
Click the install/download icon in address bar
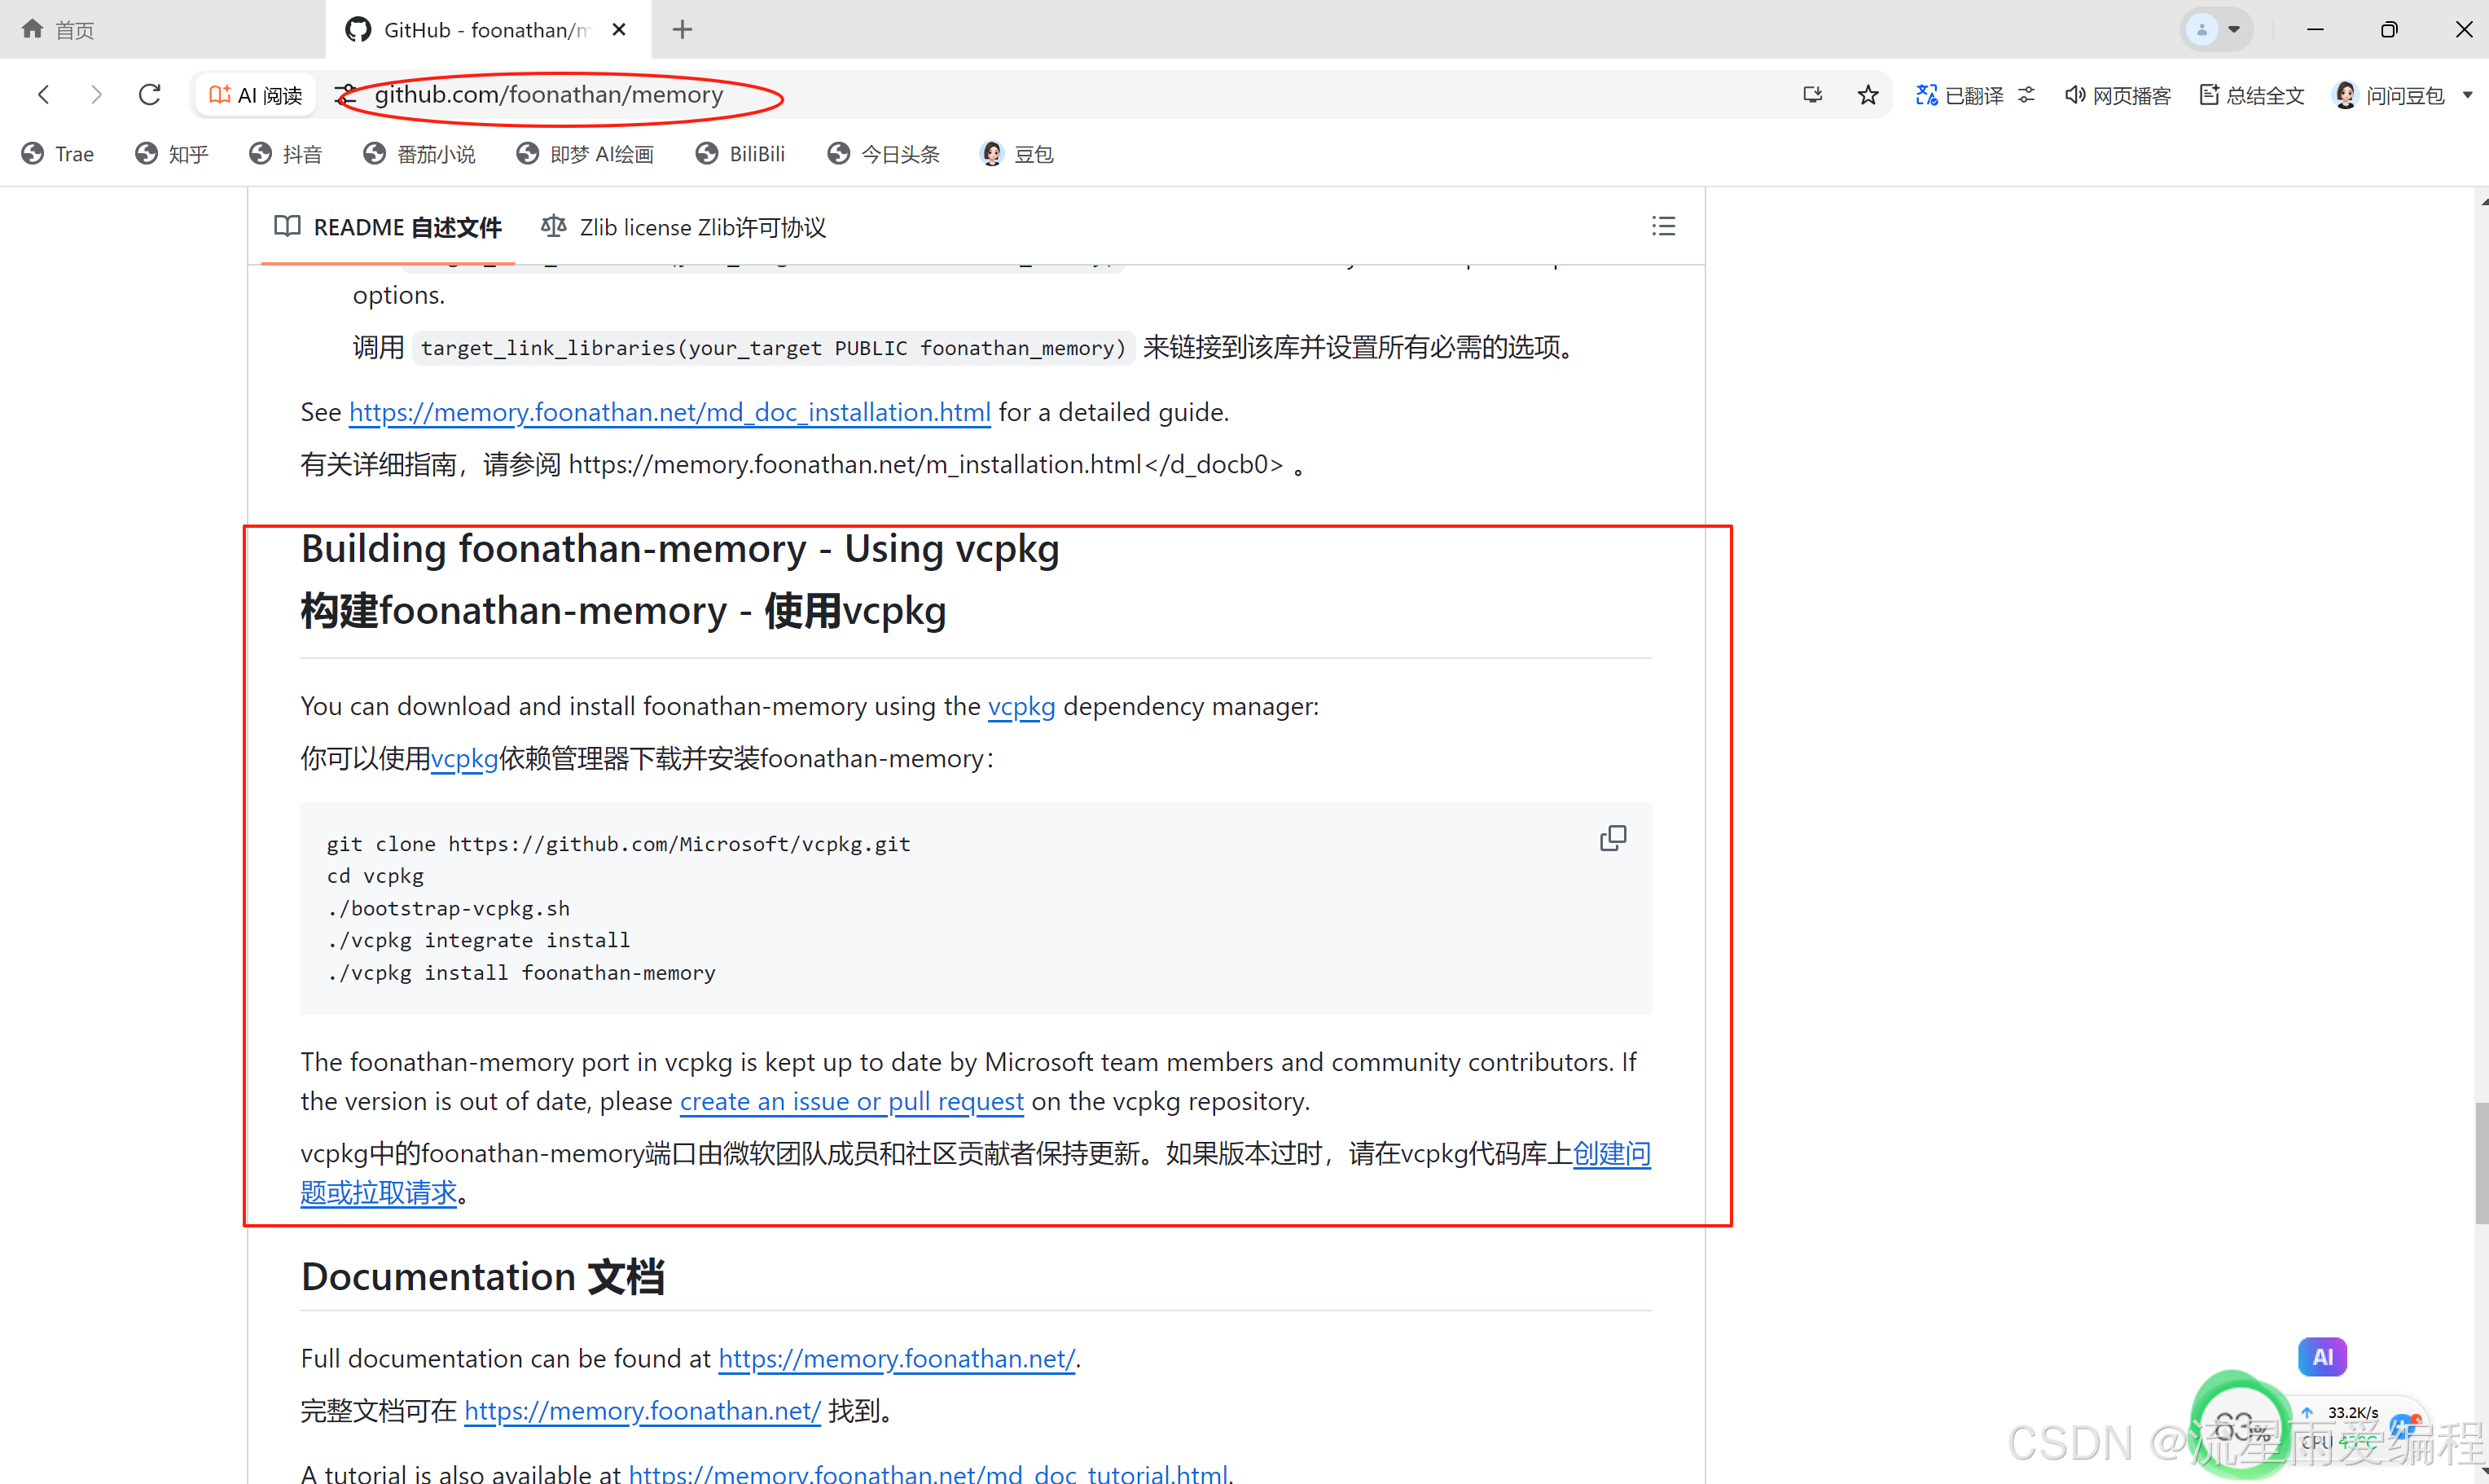(1812, 95)
